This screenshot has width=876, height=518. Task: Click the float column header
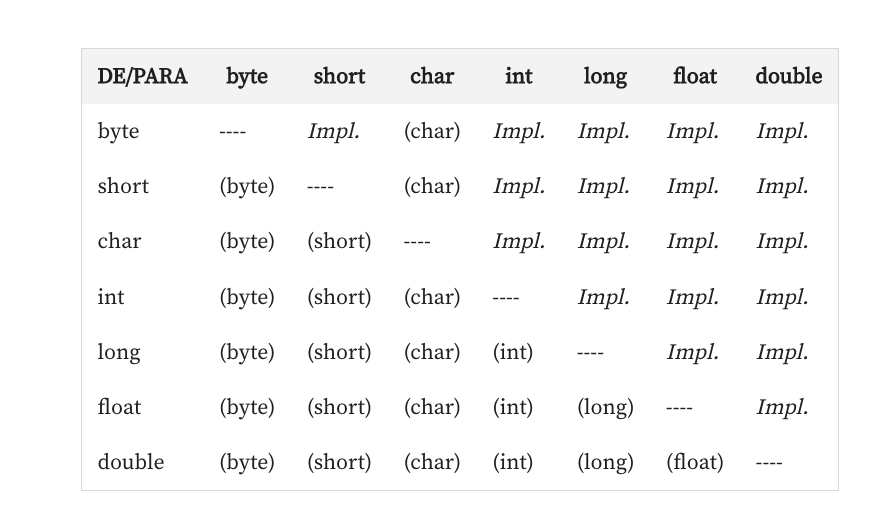(695, 76)
